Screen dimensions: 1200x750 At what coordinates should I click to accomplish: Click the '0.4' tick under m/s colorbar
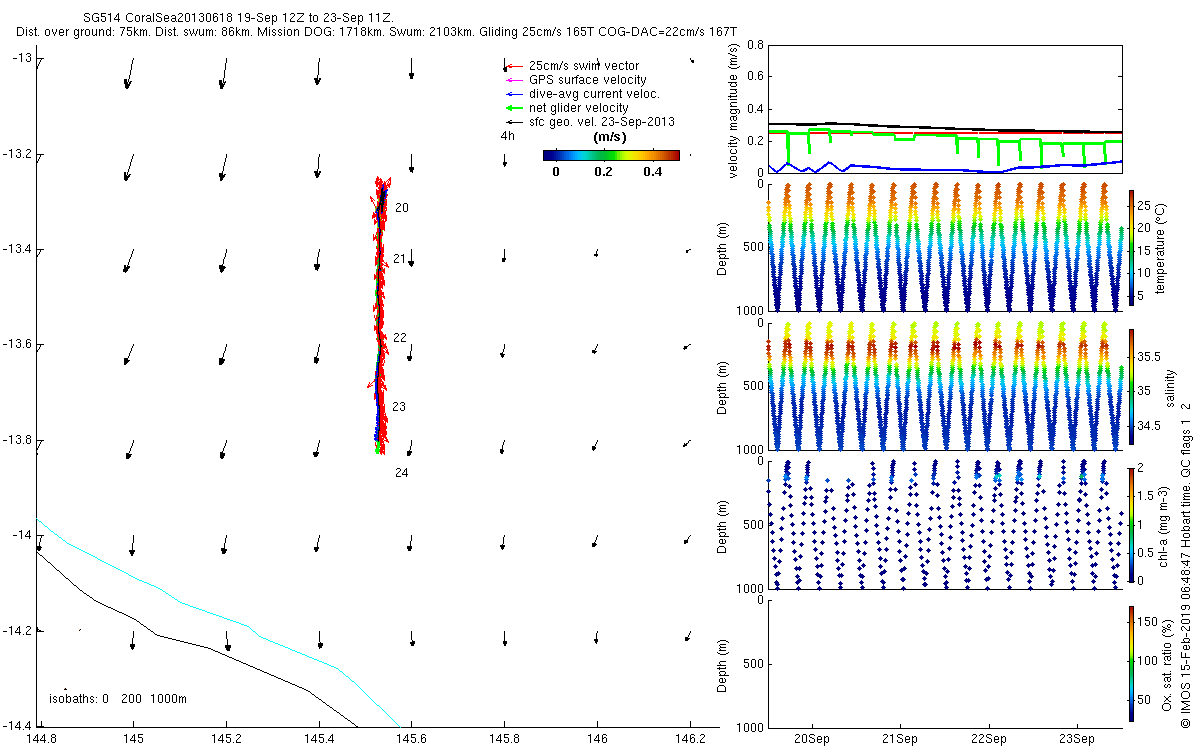(653, 172)
